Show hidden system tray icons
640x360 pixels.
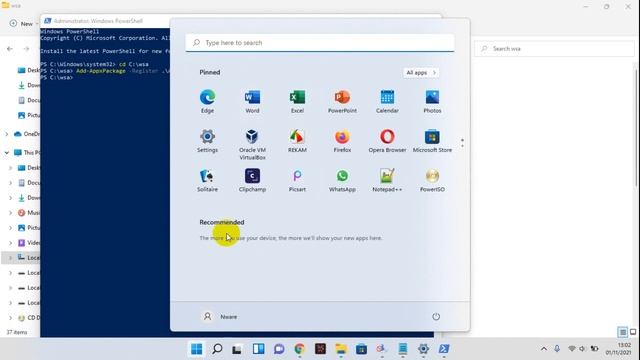pos(544,349)
